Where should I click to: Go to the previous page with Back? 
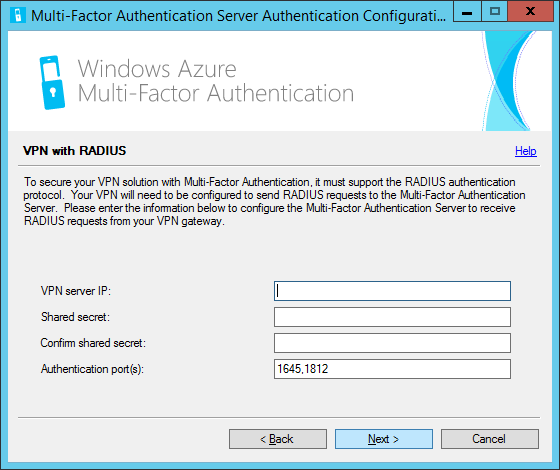[278, 439]
